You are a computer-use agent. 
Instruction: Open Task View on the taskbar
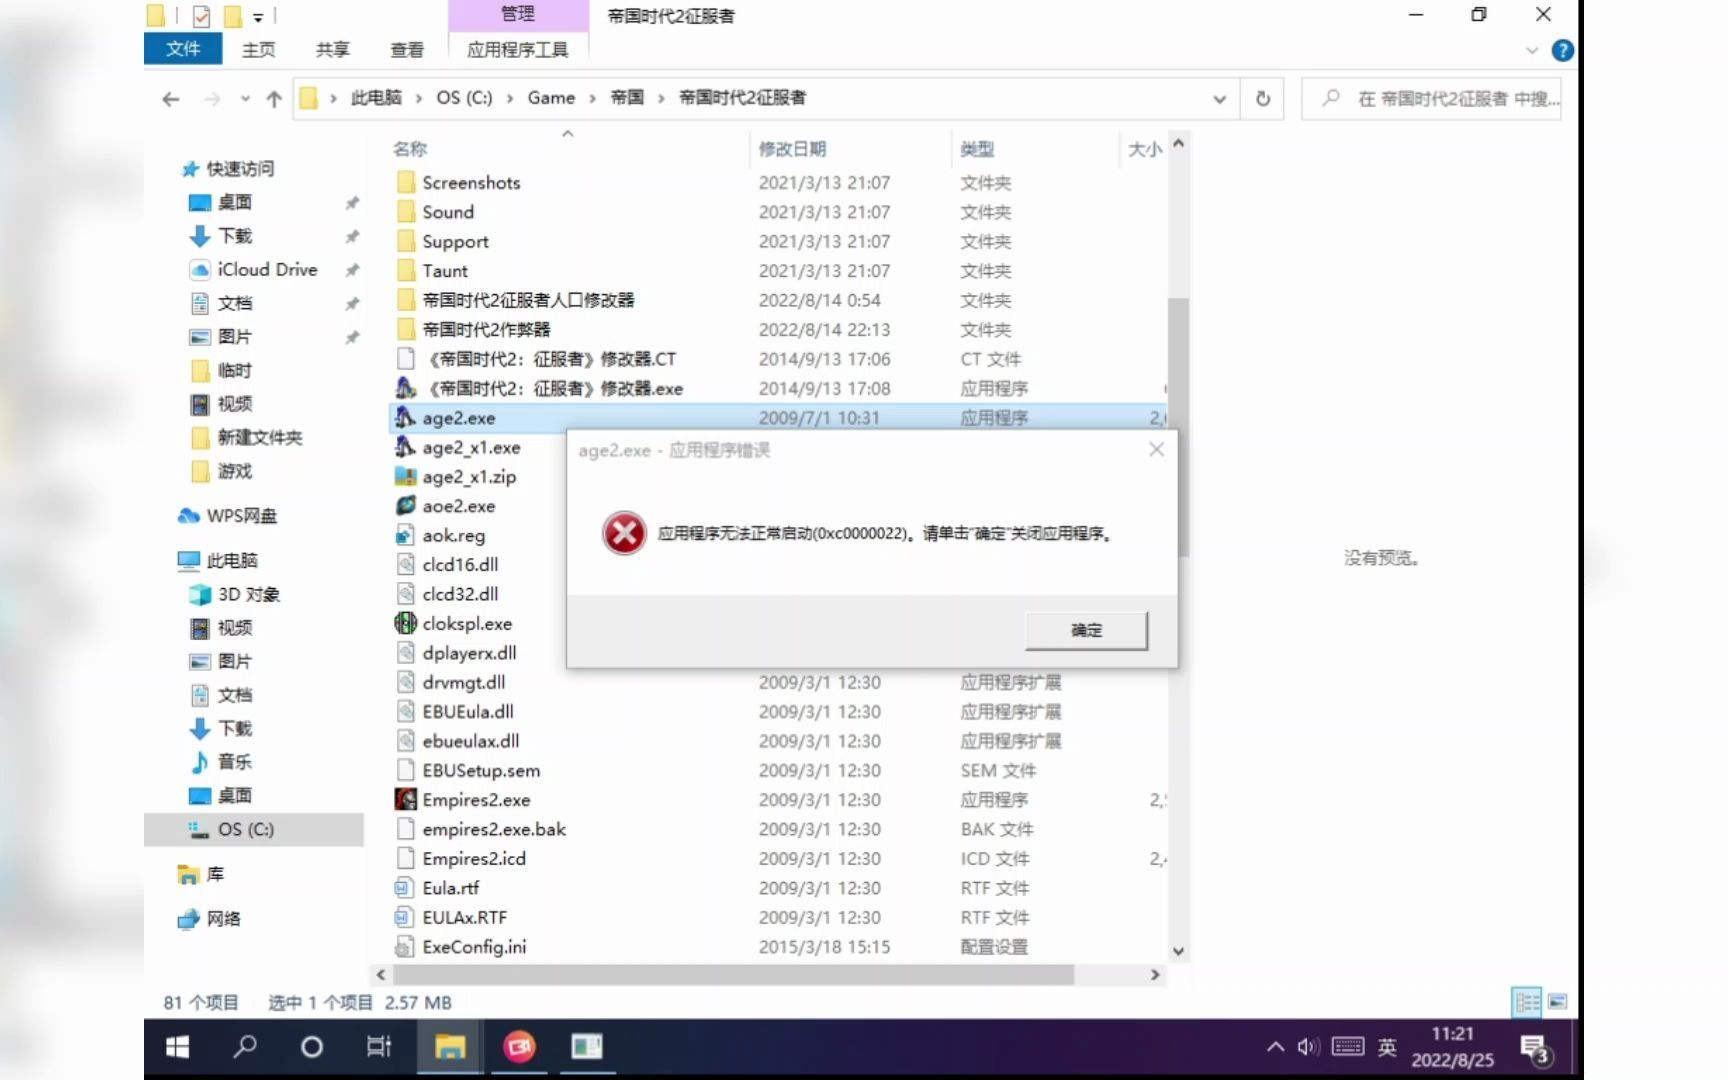click(378, 1047)
